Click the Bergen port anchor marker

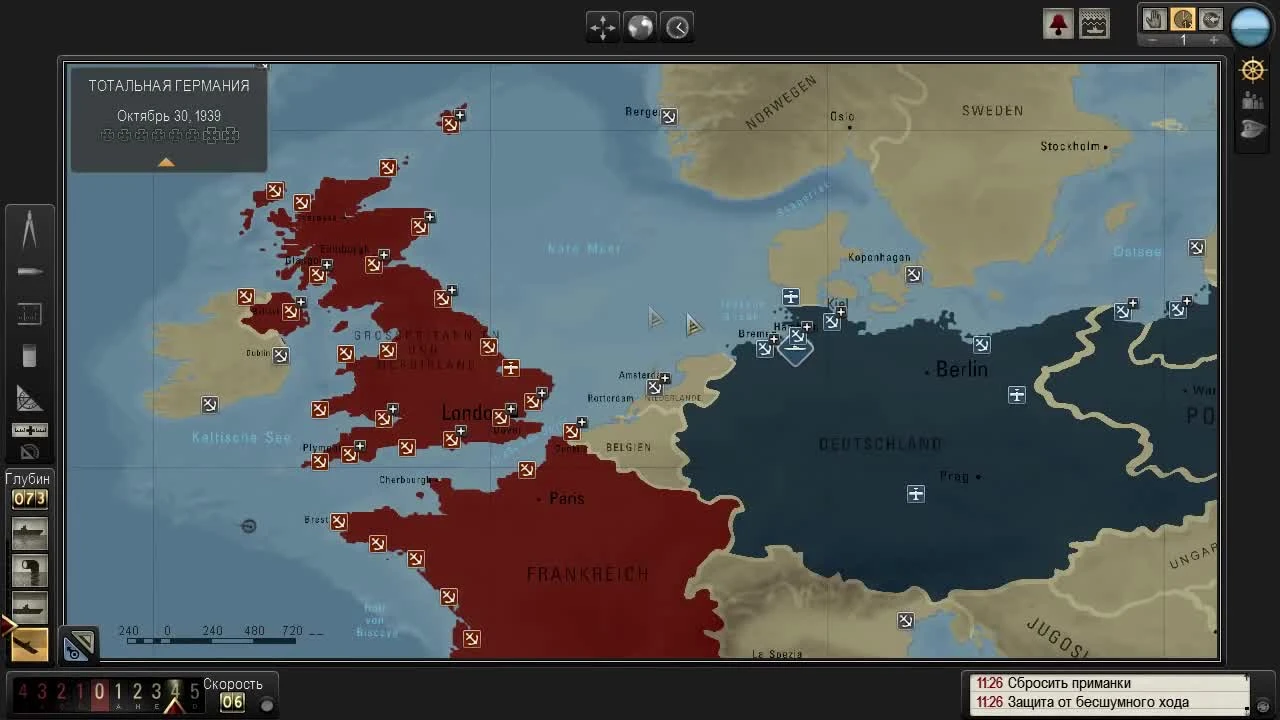668,117
